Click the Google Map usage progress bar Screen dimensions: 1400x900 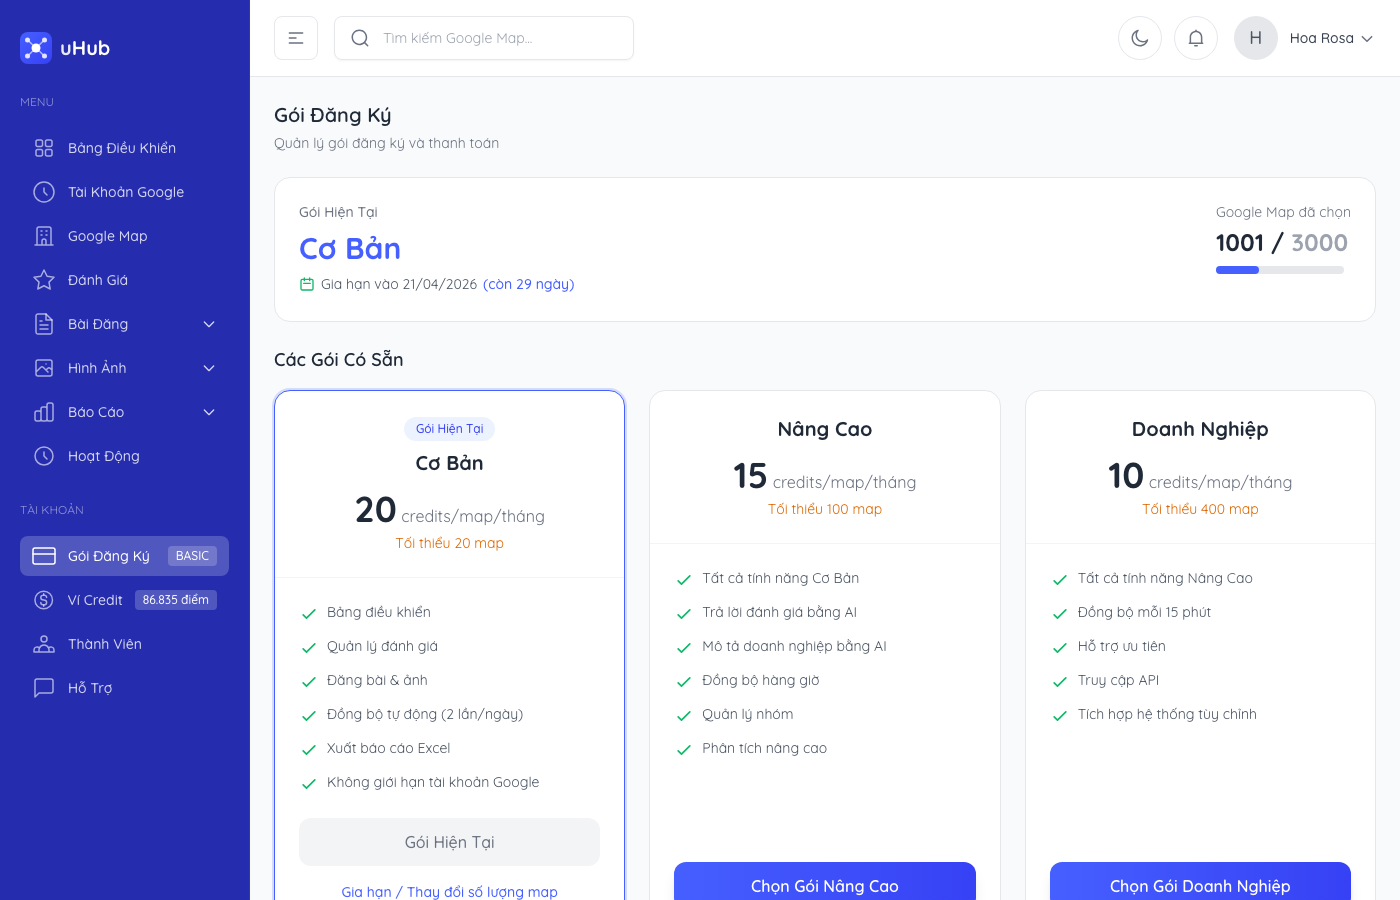[x=1280, y=270]
